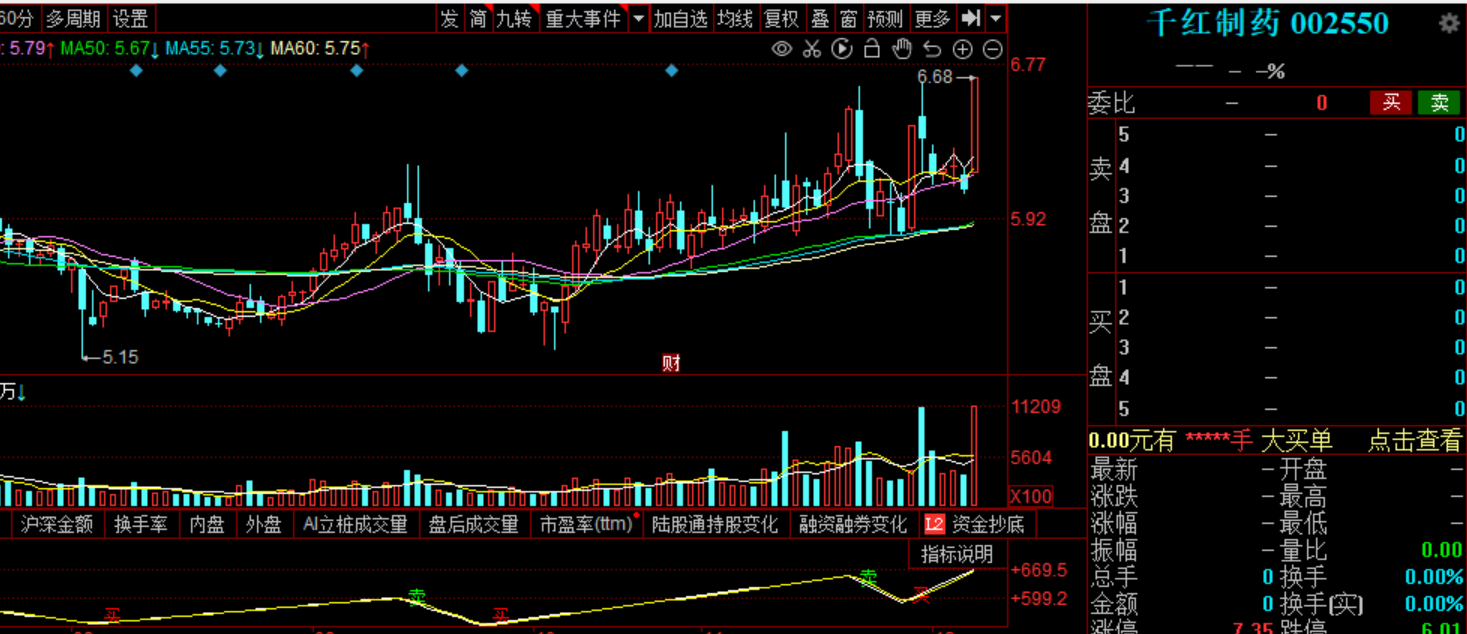Click the undo arrow icon
The width and height of the screenshot is (1467, 634).
tap(932, 49)
